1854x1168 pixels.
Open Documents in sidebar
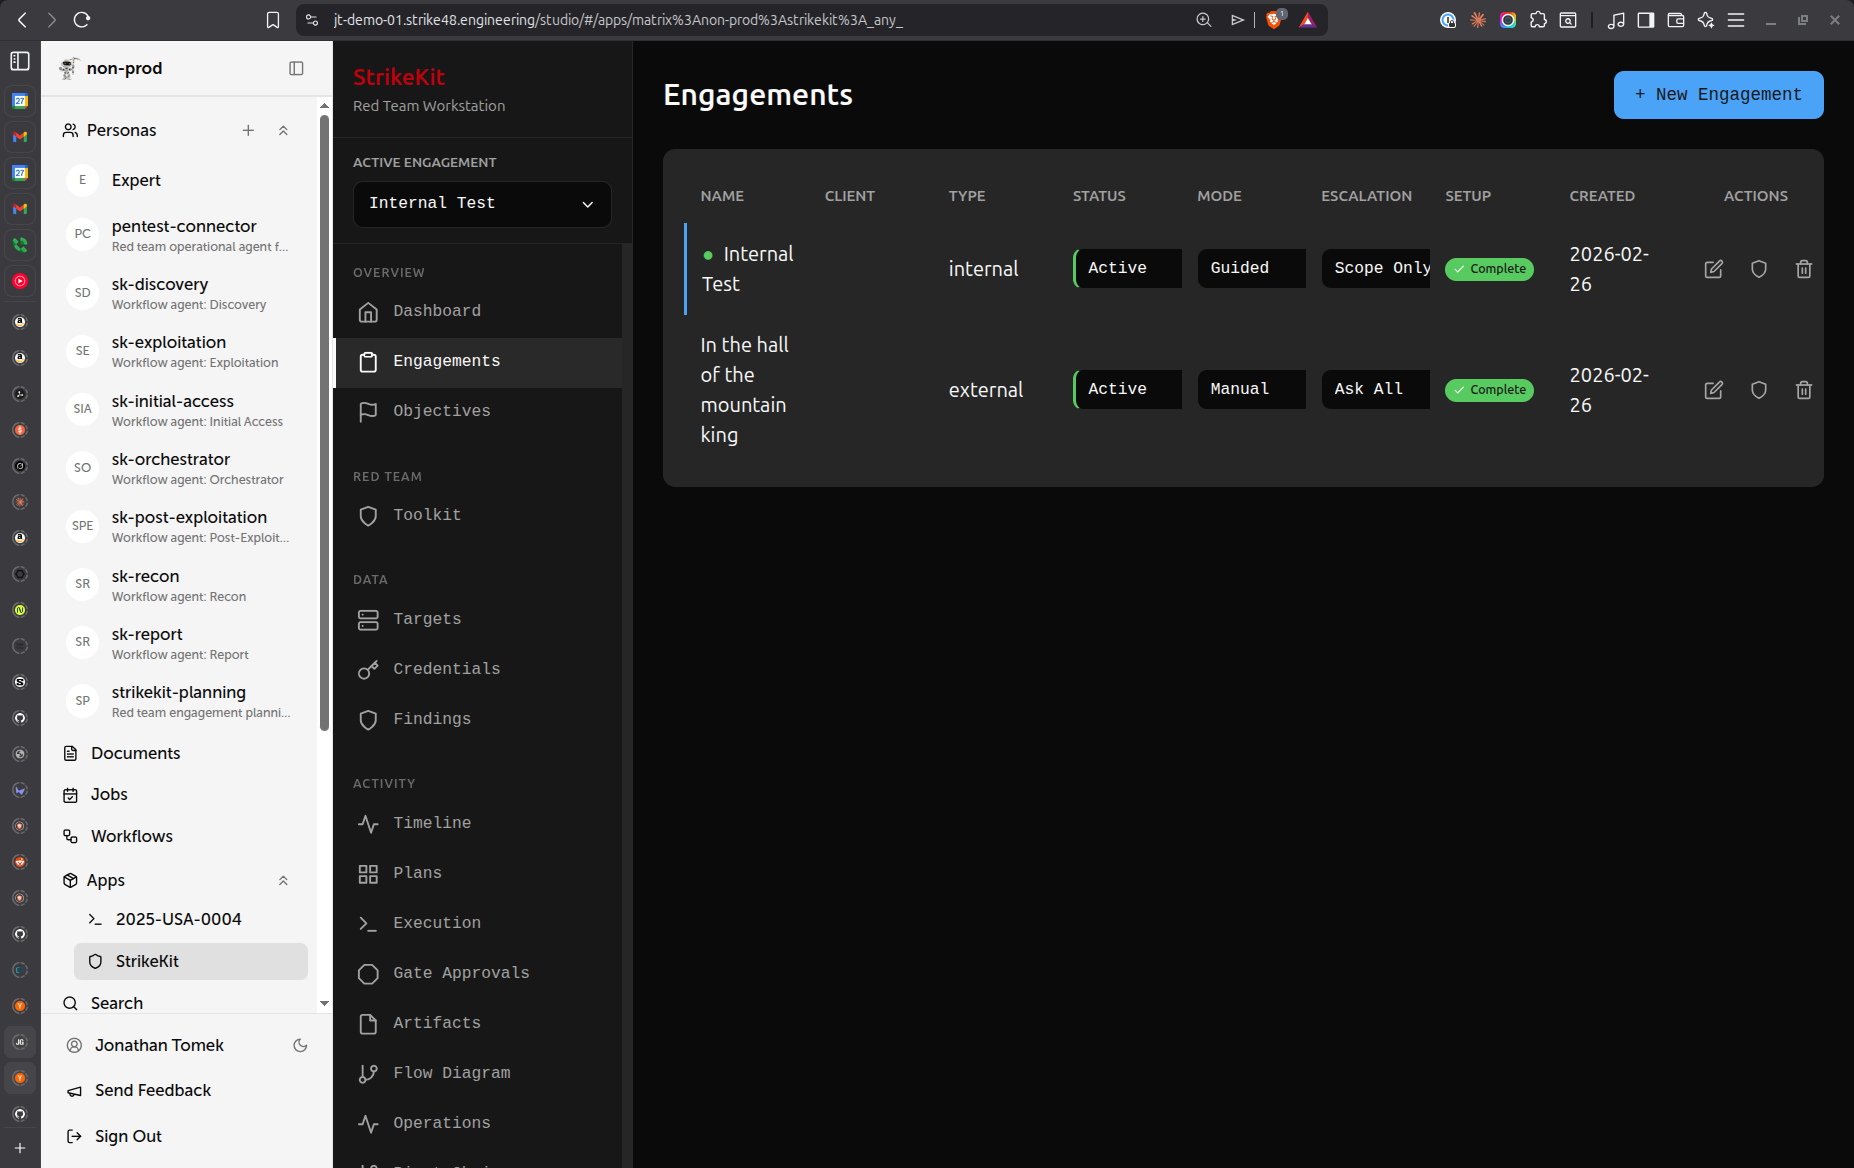135,753
